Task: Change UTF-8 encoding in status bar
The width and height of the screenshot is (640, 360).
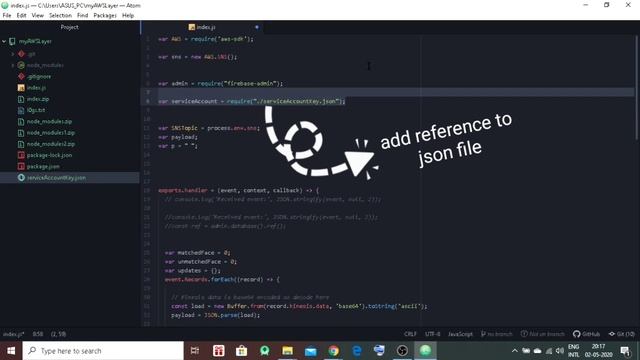Action: click(433, 334)
